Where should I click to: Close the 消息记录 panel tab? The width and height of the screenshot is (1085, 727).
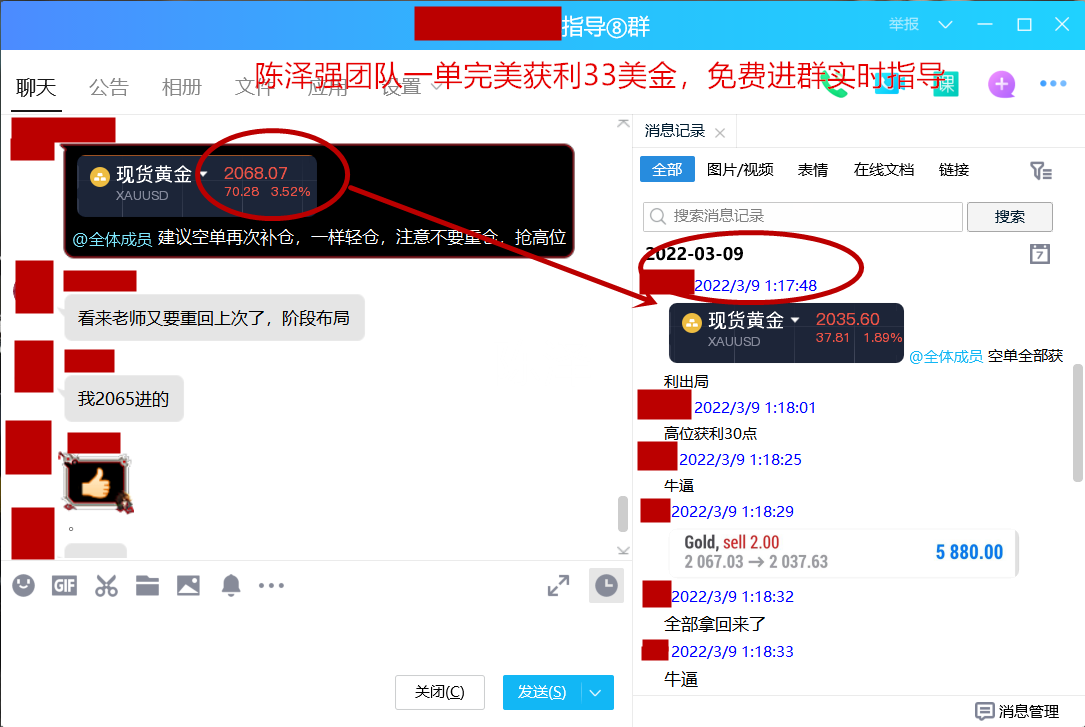click(722, 131)
